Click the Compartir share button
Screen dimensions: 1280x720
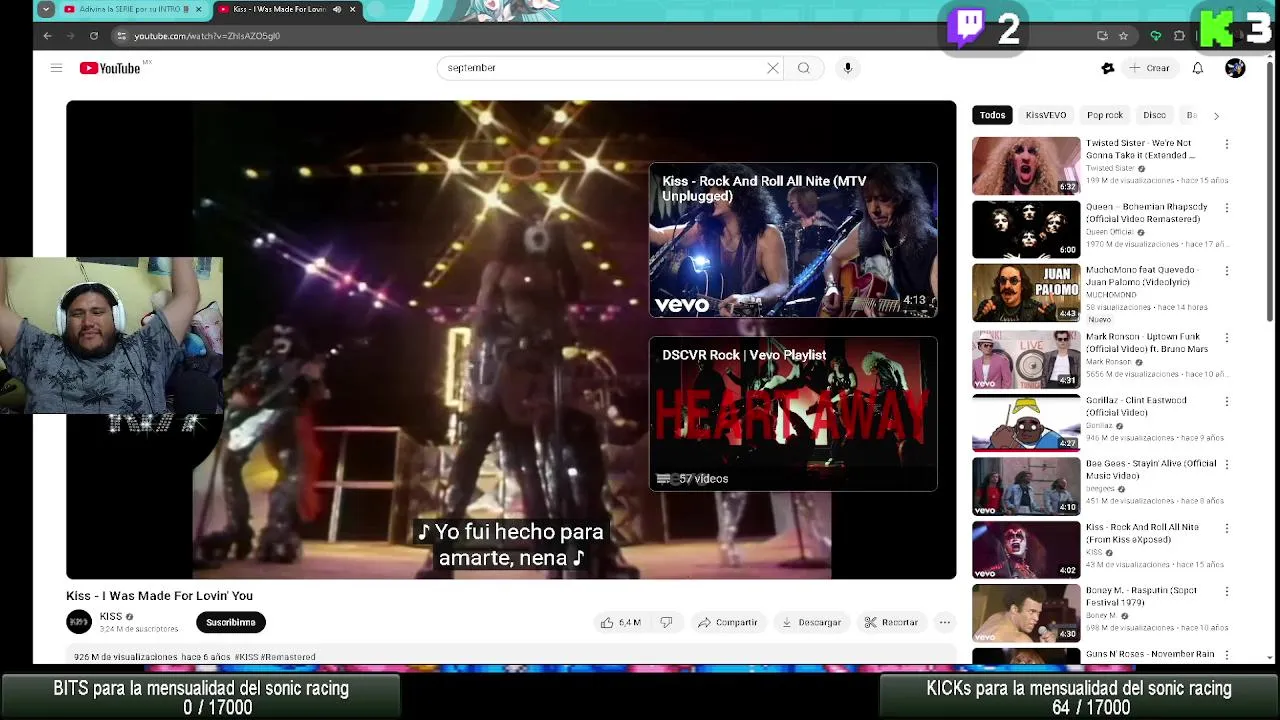pyautogui.click(x=728, y=622)
